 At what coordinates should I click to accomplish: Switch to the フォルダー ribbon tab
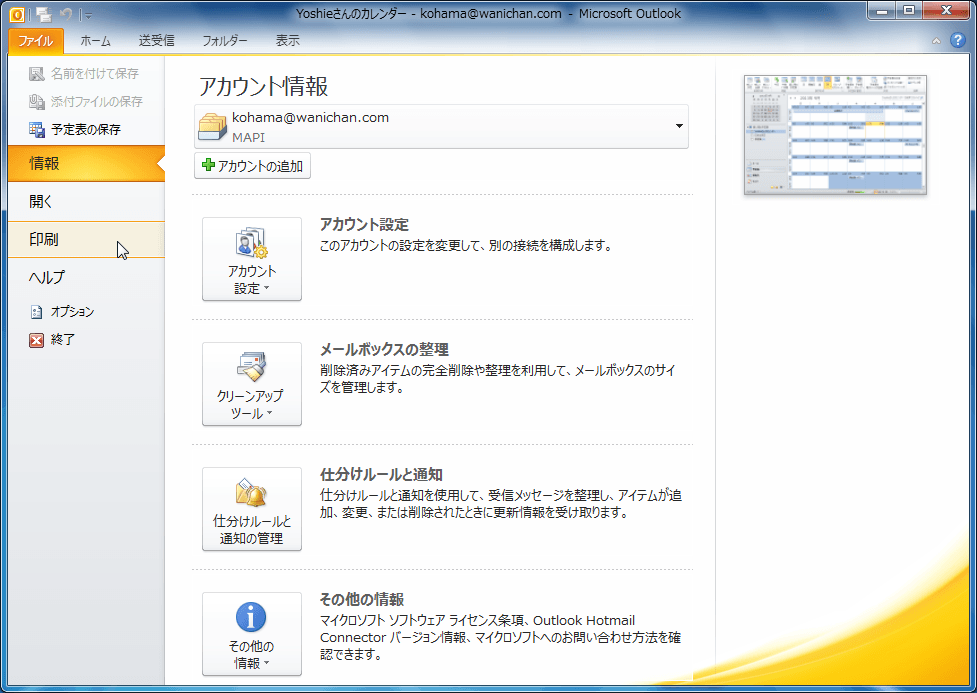tap(224, 41)
